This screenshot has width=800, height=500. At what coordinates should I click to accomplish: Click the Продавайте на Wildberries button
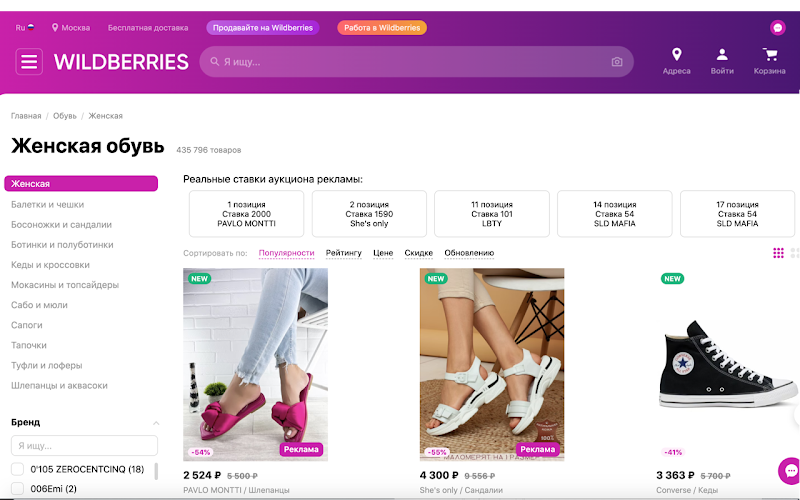(x=263, y=28)
